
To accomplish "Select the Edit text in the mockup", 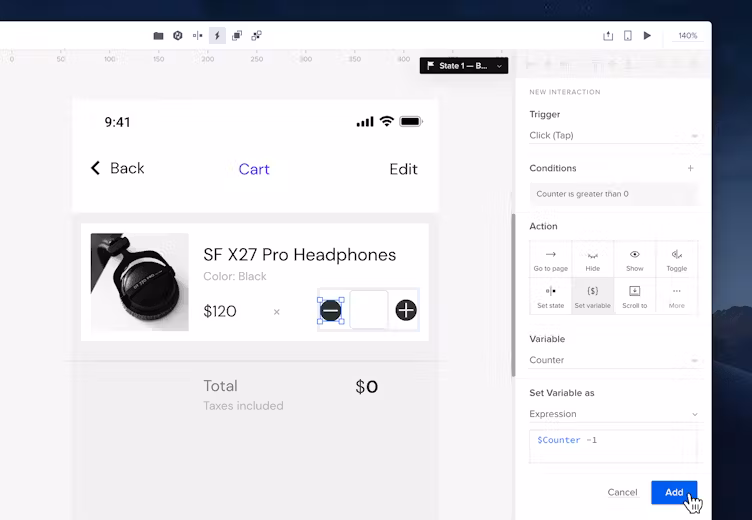I will [403, 169].
